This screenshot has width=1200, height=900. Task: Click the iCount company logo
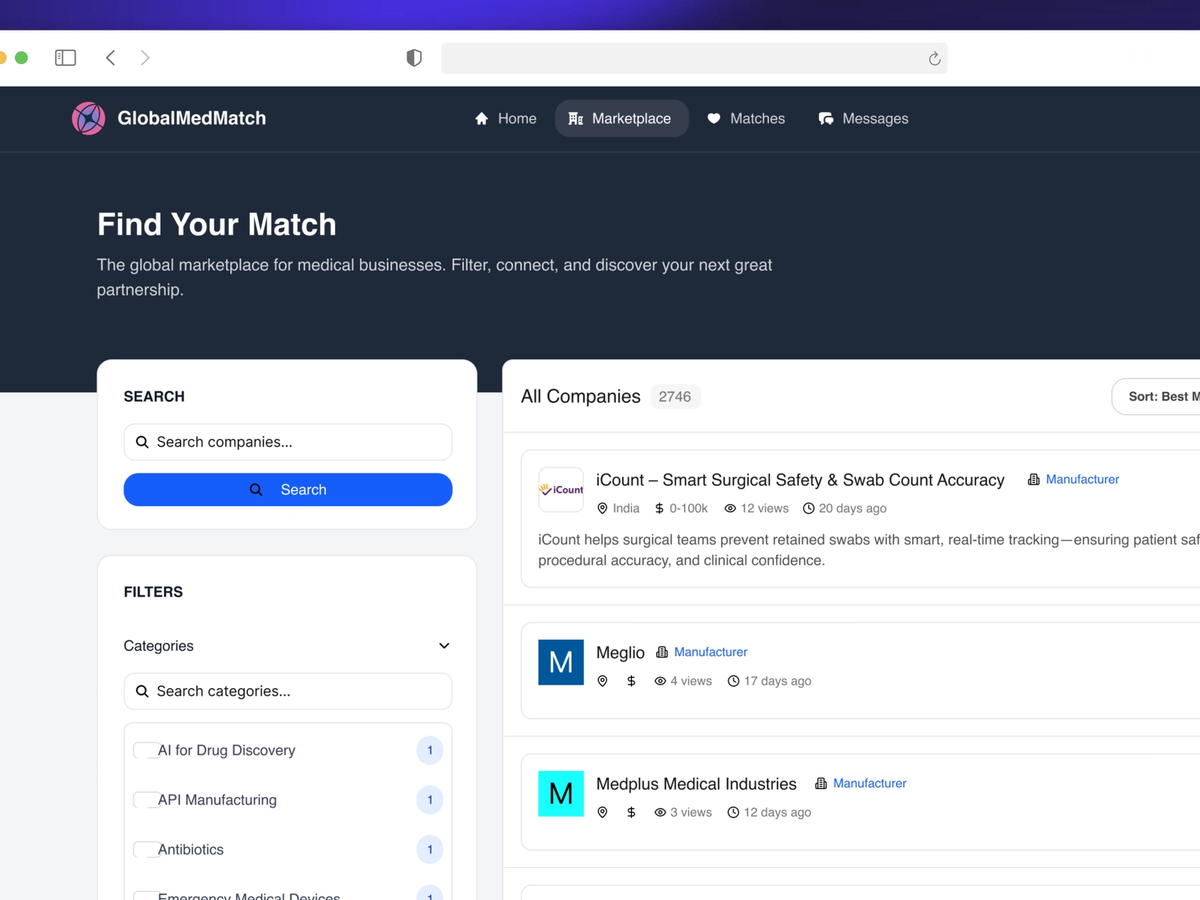tap(561, 490)
